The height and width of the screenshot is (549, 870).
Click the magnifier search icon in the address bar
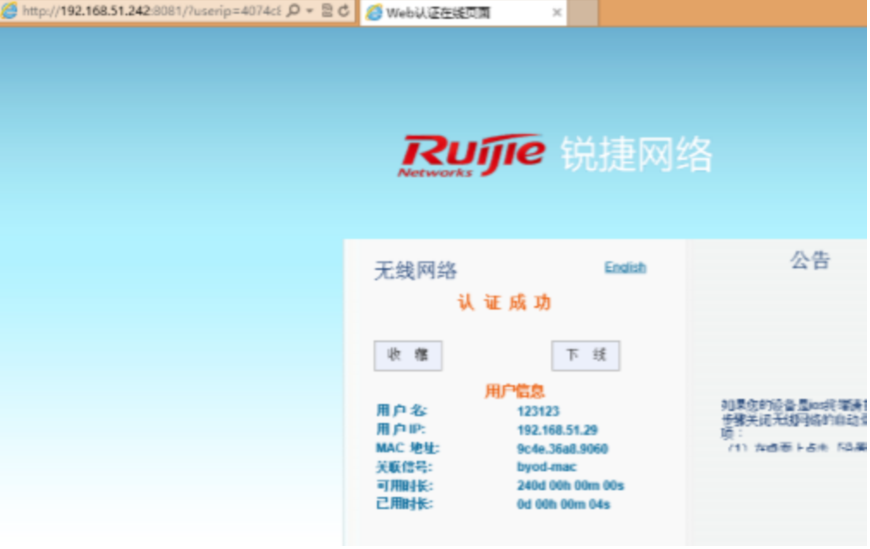coord(293,11)
